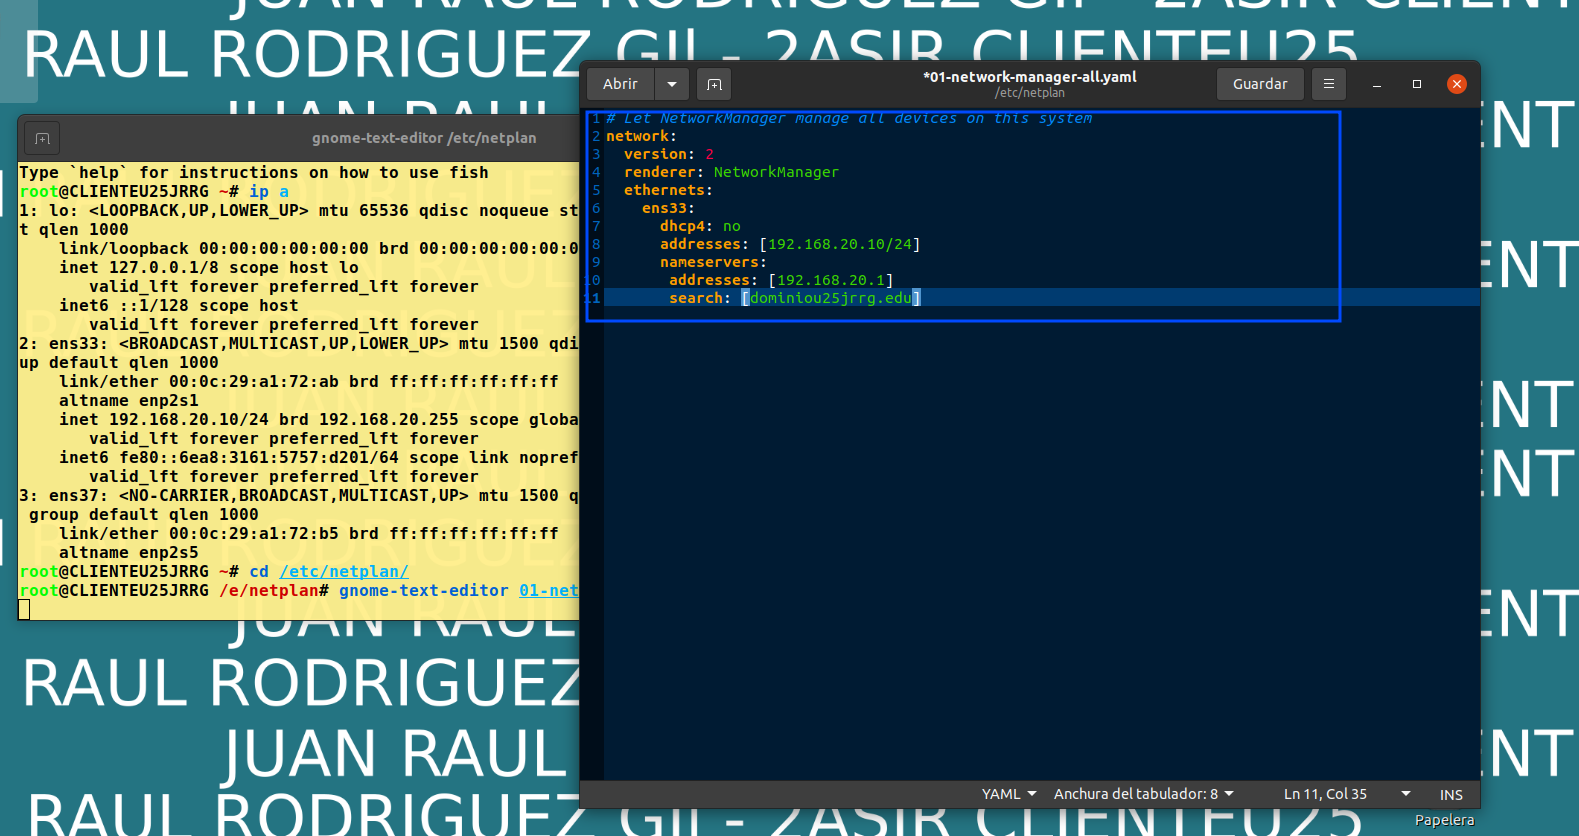
Task: Click the 'ens33:' line in editor
Action: pos(668,208)
